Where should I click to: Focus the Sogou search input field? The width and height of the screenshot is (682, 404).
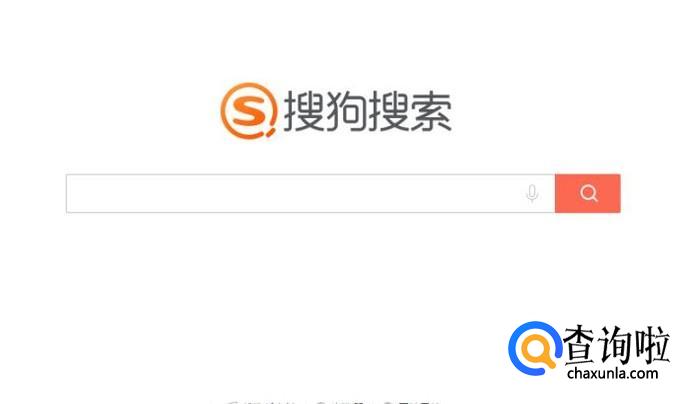point(310,194)
